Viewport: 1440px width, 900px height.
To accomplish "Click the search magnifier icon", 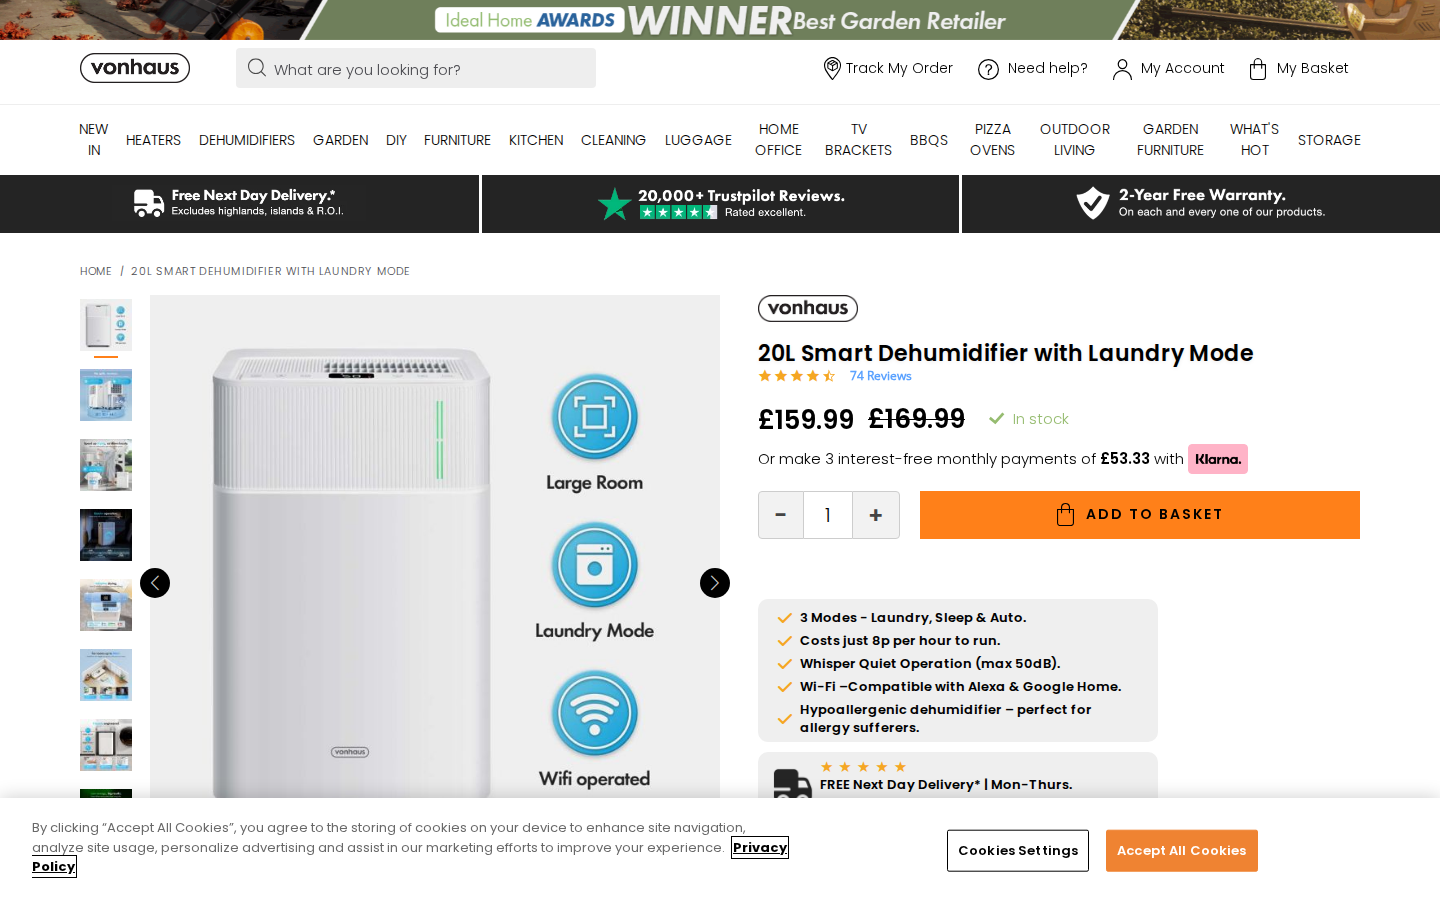I will coord(257,68).
